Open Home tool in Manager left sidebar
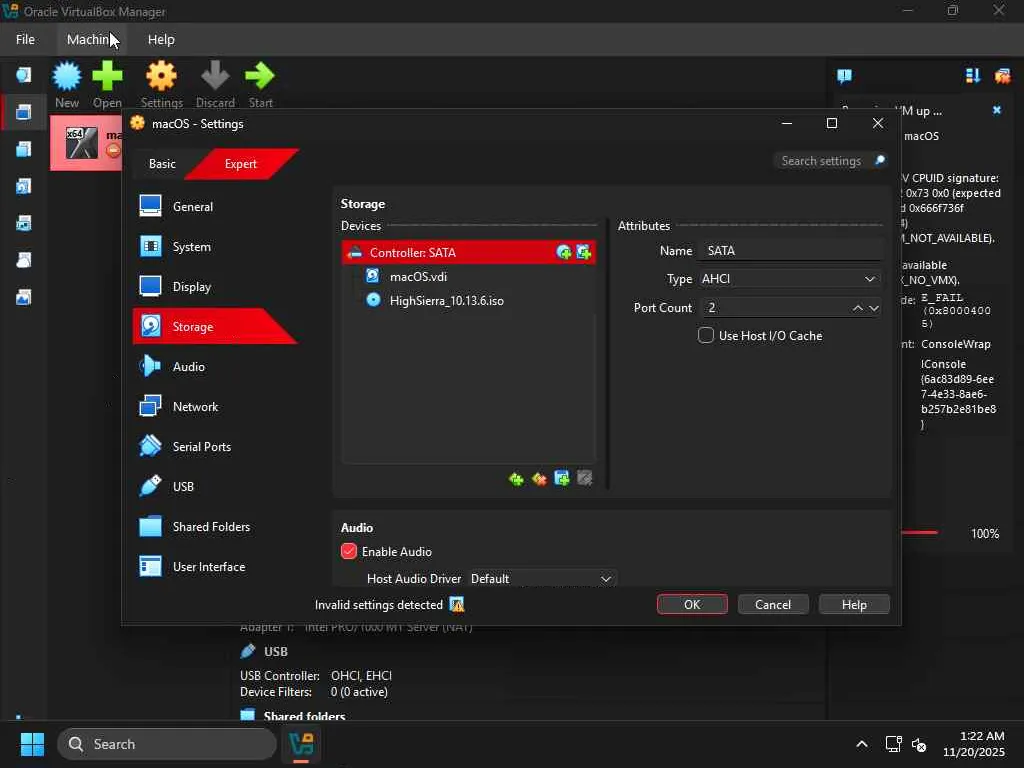This screenshot has width=1024, height=768. 24,75
